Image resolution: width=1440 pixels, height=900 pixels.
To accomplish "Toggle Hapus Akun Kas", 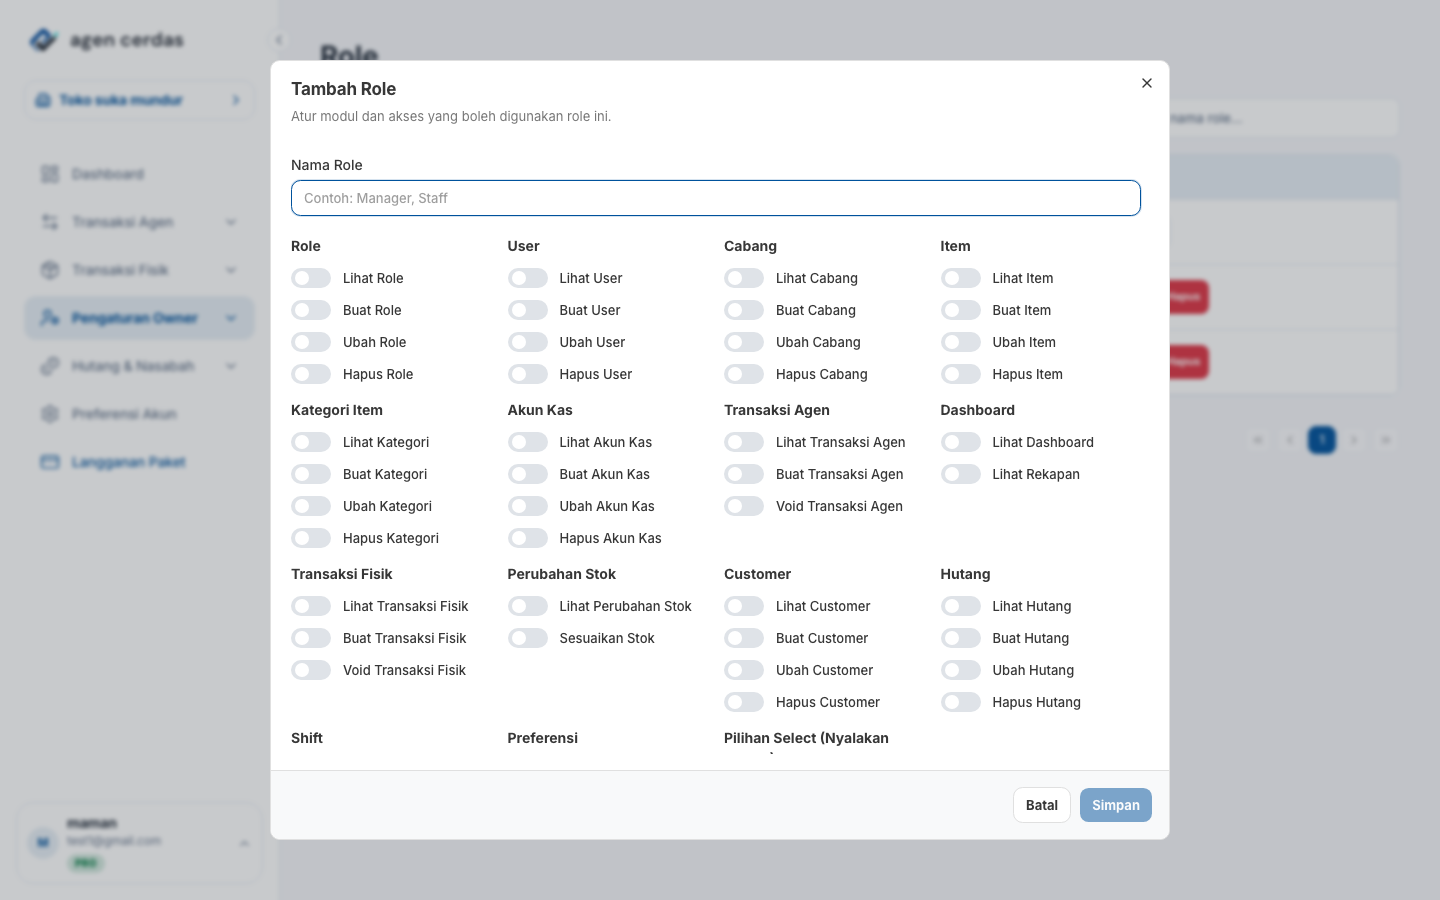I will tap(528, 538).
